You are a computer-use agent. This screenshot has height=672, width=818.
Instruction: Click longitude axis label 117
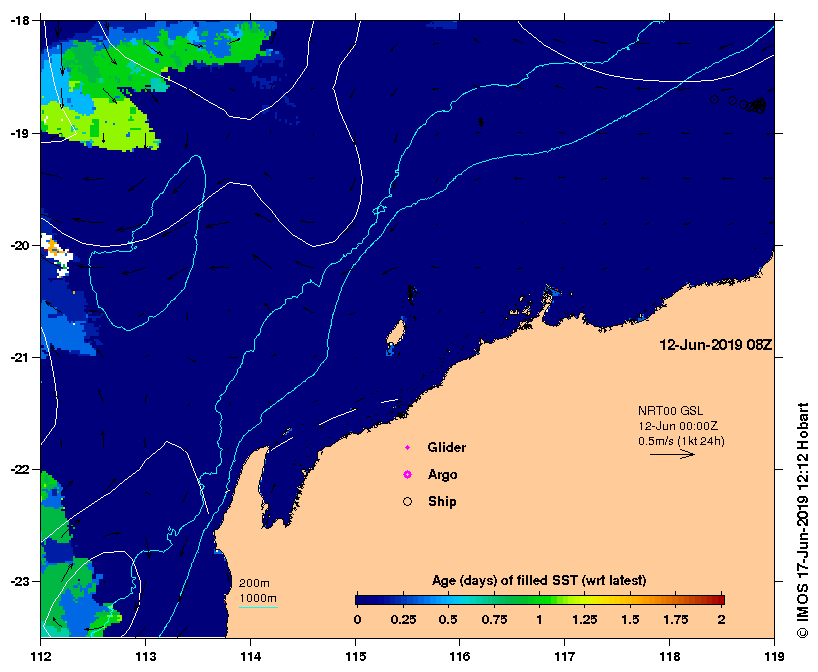pos(565,656)
